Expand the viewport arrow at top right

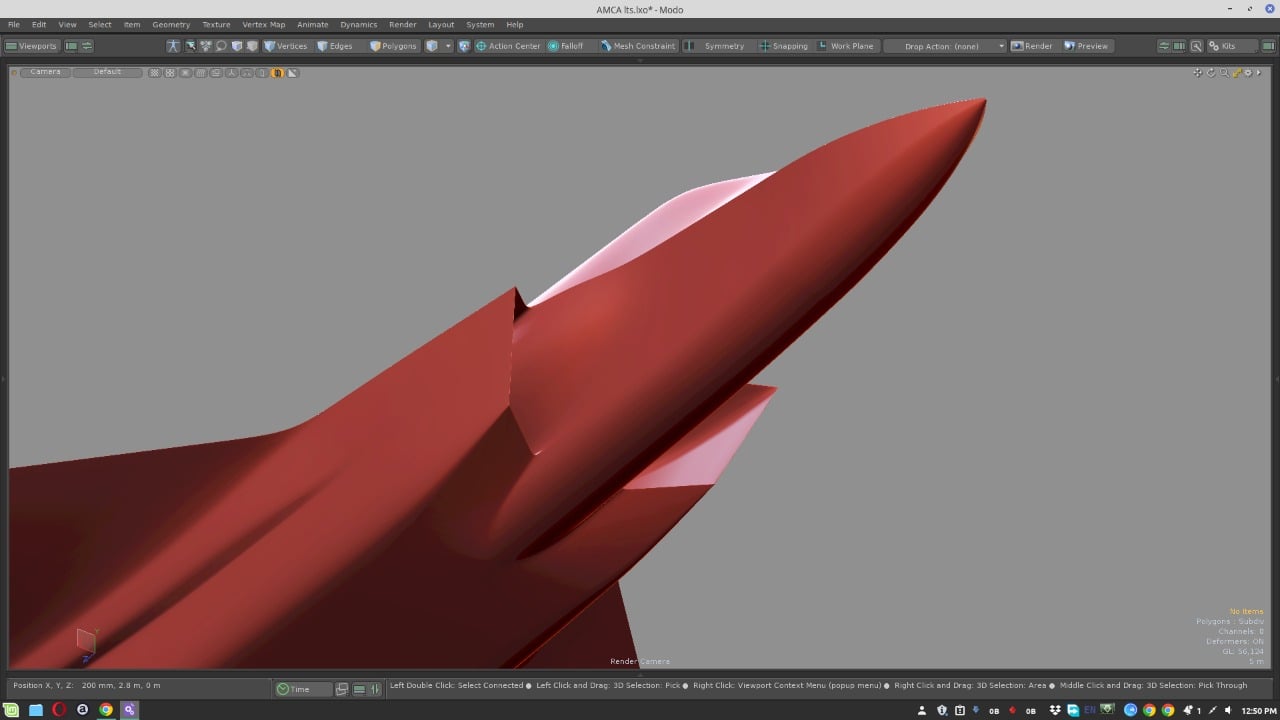[x=1258, y=73]
